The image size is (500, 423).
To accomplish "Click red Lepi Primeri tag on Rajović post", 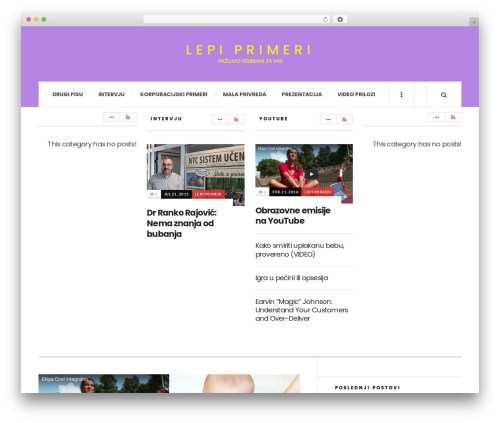I will [x=208, y=194].
